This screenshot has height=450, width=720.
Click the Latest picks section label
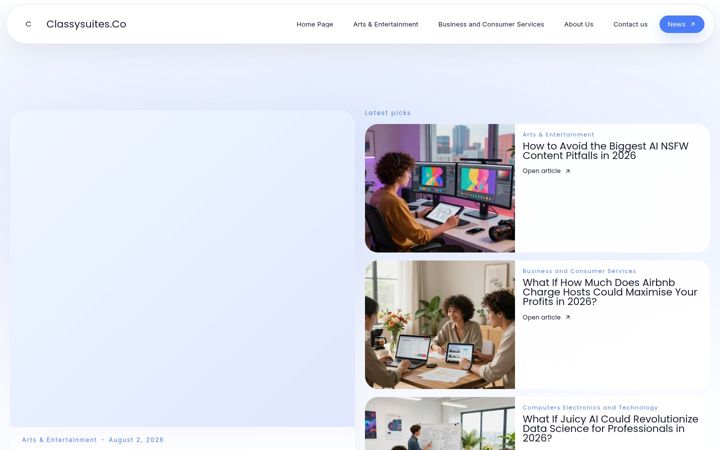[388, 112]
